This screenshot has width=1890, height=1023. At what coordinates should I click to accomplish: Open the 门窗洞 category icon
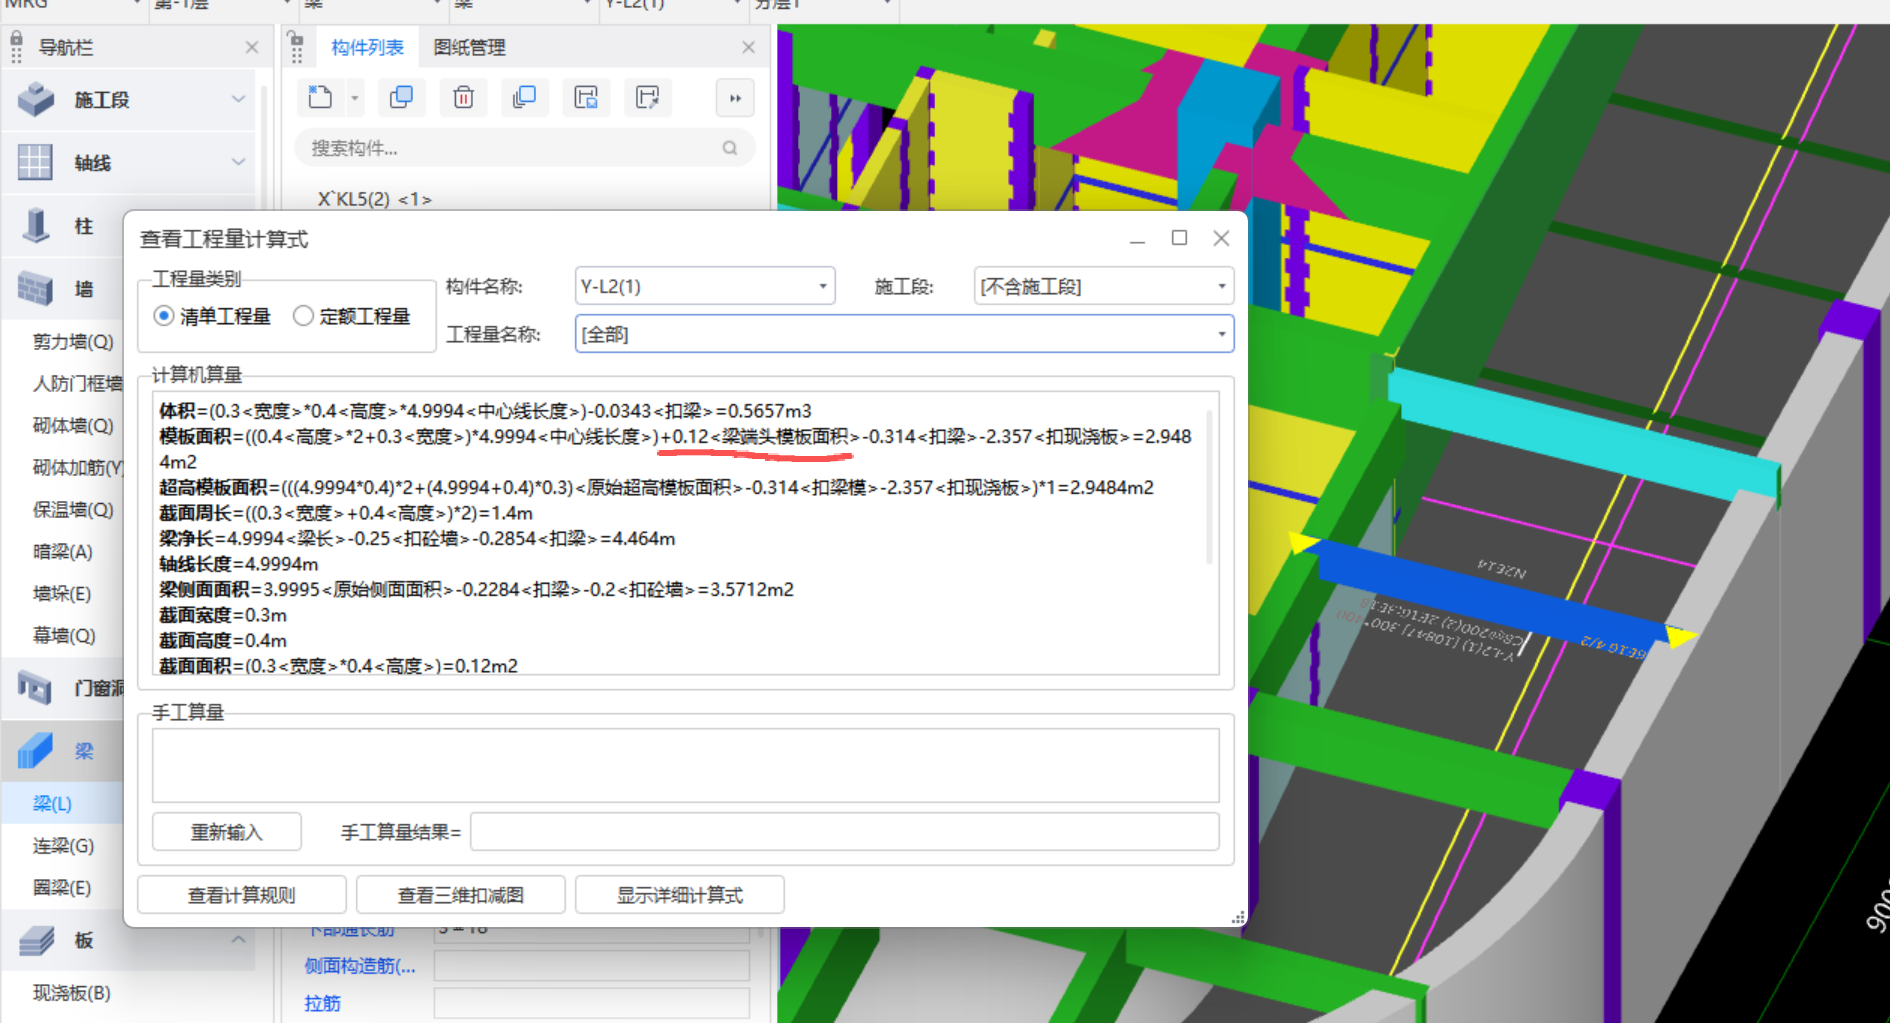click(x=35, y=687)
